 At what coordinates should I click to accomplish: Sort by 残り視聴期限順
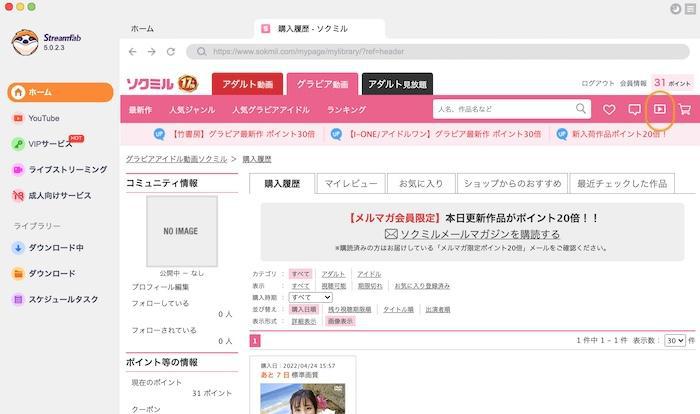[x=350, y=309]
